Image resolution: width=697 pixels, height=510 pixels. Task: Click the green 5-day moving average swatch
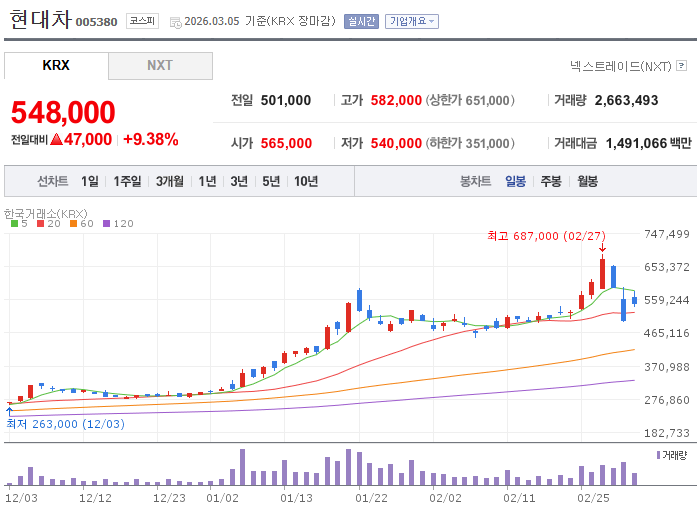coord(15,224)
